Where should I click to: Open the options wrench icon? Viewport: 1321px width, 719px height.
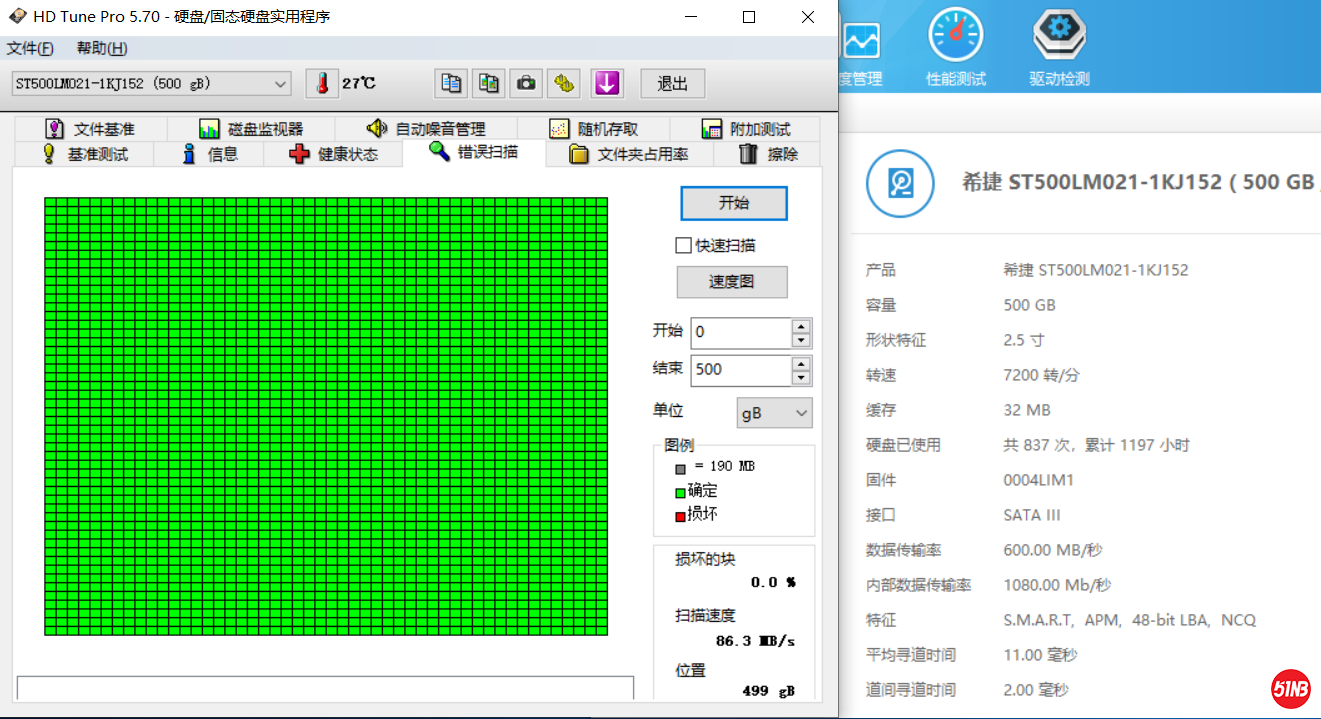pos(564,84)
